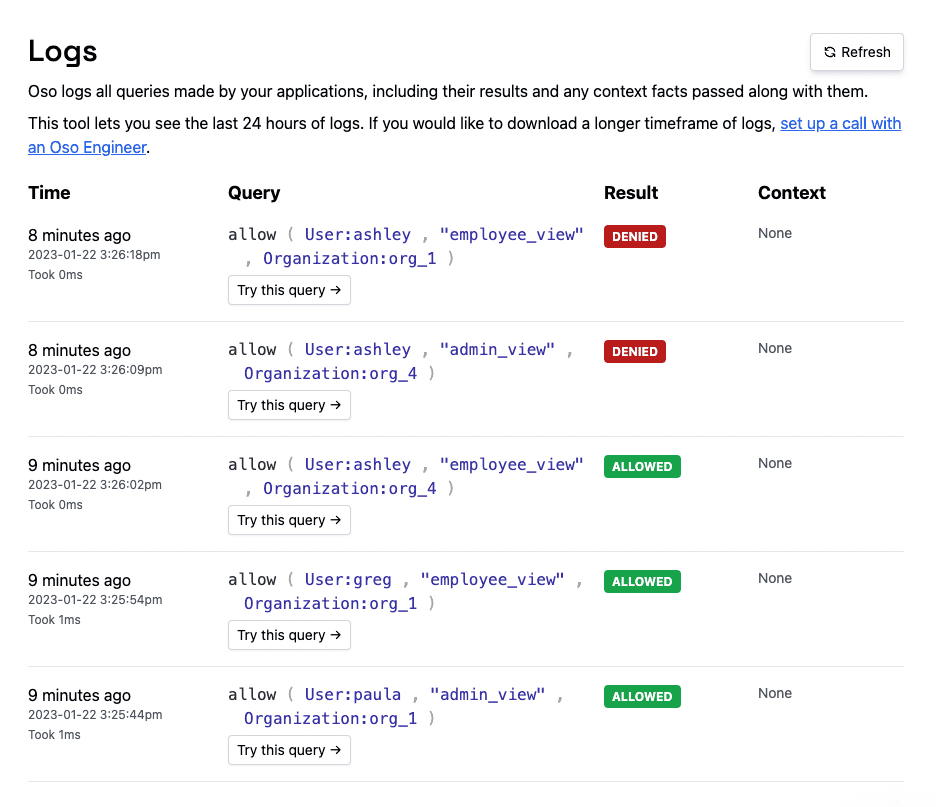Click the Context column header
Viewport: 936px width, 807px height.
(x=792, y=193)
